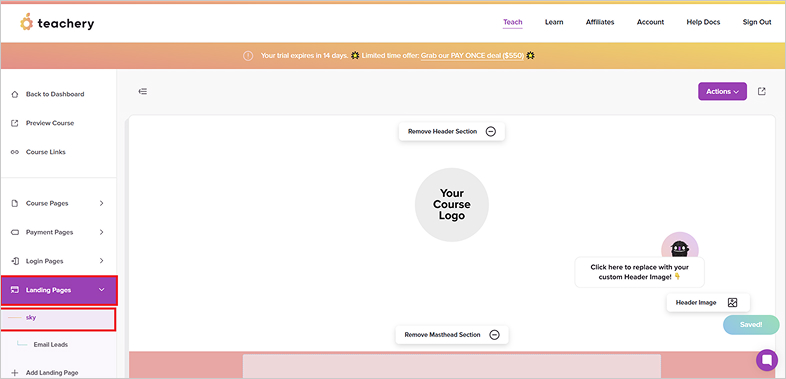Click the Landing Pages section icon
The height and width of the screenshot is (379, 786).
15,290
